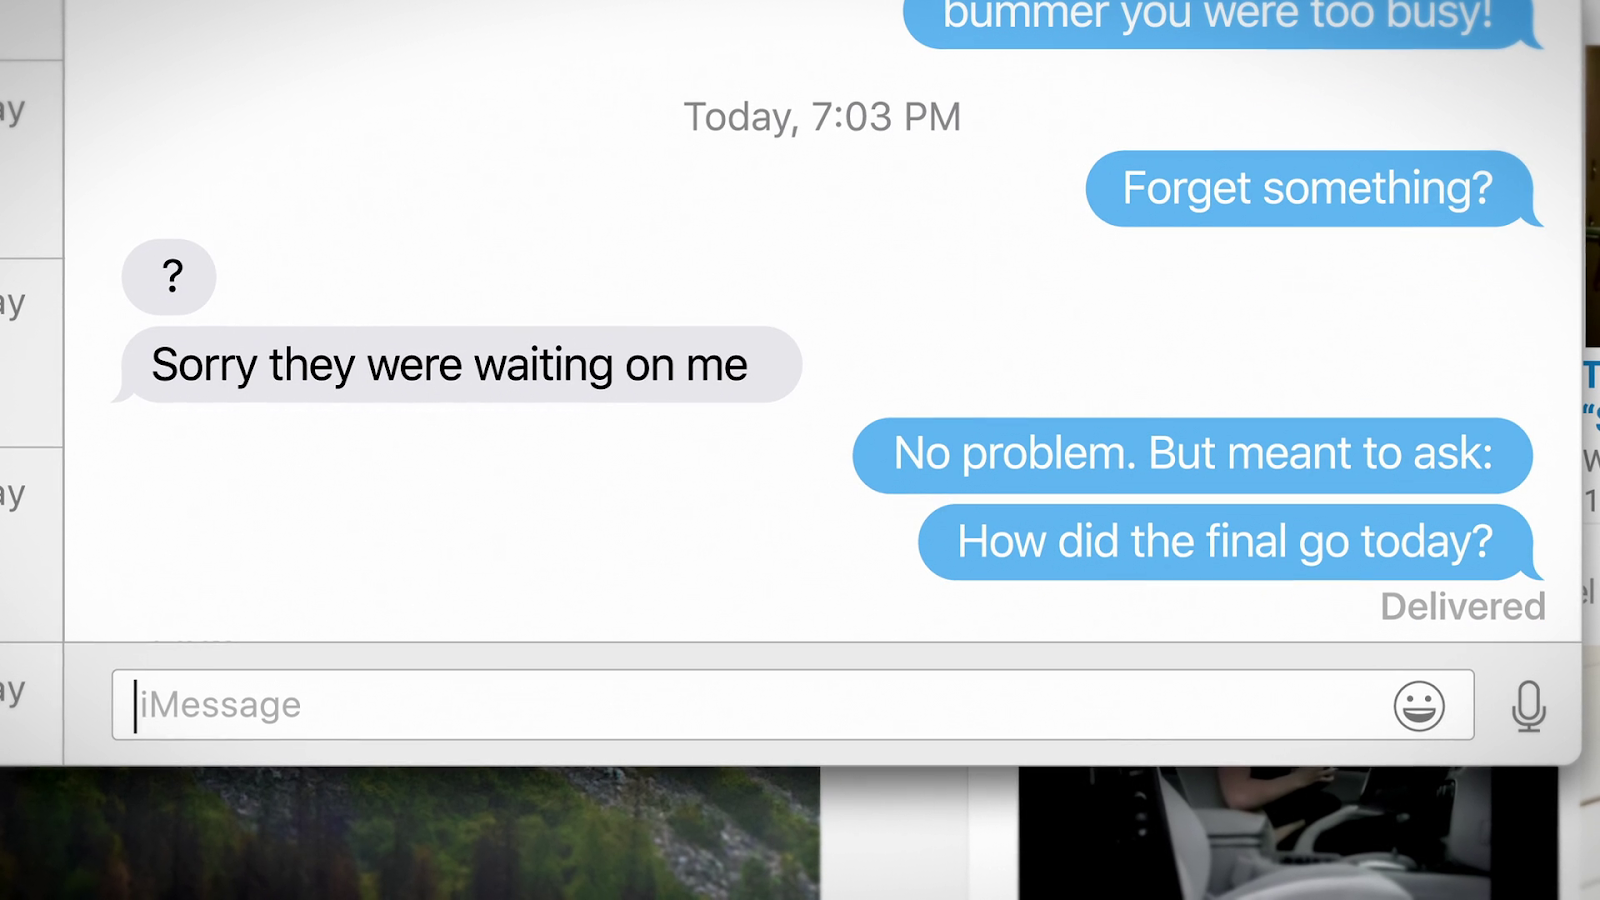This screenshot has height=900, width=1600.
Task: Click the microphone dictation icon
Action: [x=1528, y=706]
